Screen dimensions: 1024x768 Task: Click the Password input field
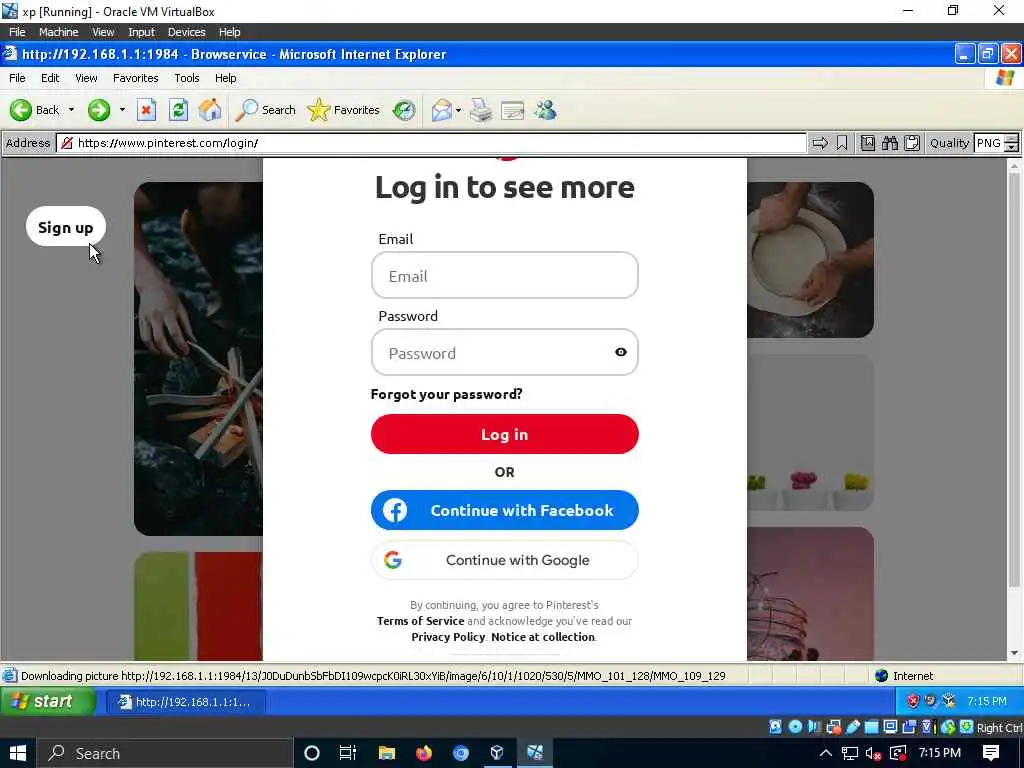point(504,353)
